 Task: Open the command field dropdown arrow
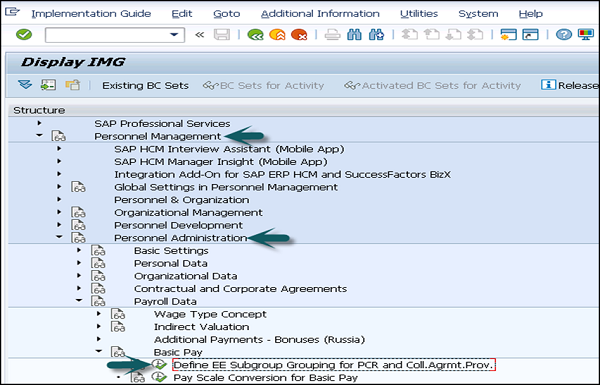174,35
